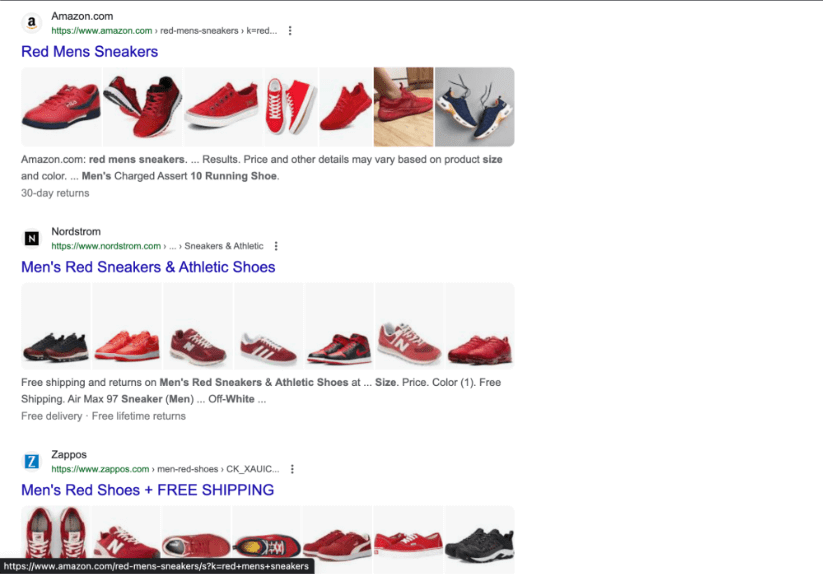The width and height of the screenshot is (823, 574).
Task: Select Nordstrom burgundy New Balance thumbnail
Action: (x=198, y=326)
